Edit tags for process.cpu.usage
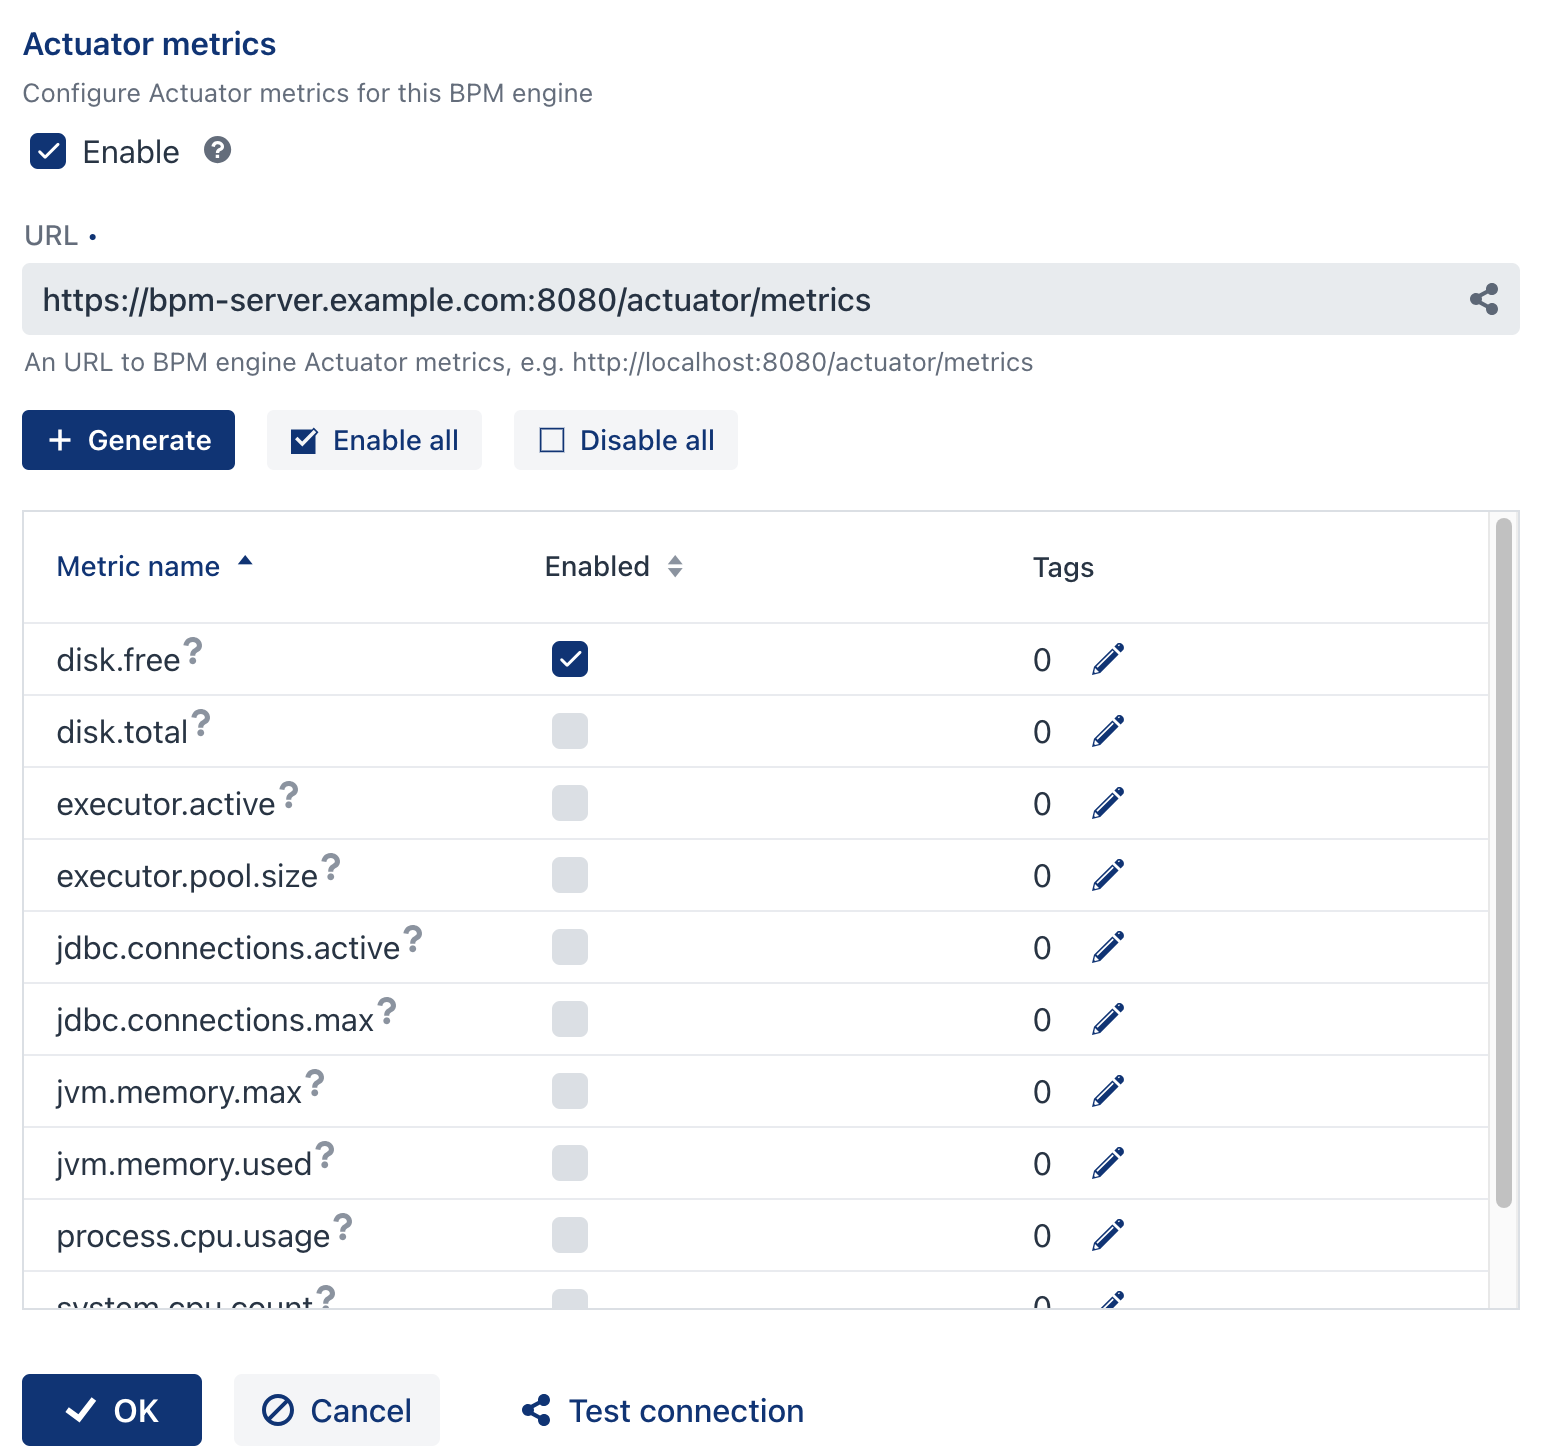The height and width of the screenshot is (1452, 1558). tap(1107, 1235)
